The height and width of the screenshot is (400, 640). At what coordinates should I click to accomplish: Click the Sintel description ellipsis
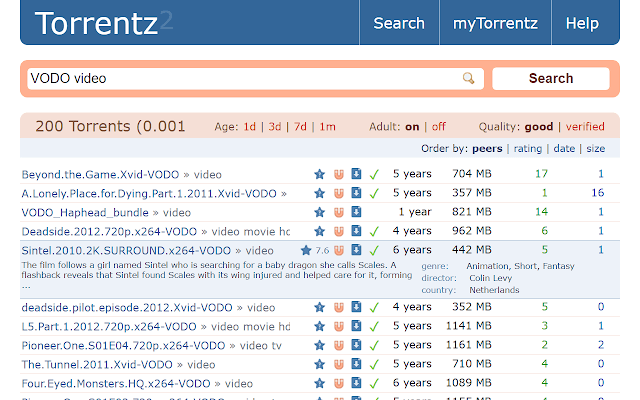click(26, 287)
